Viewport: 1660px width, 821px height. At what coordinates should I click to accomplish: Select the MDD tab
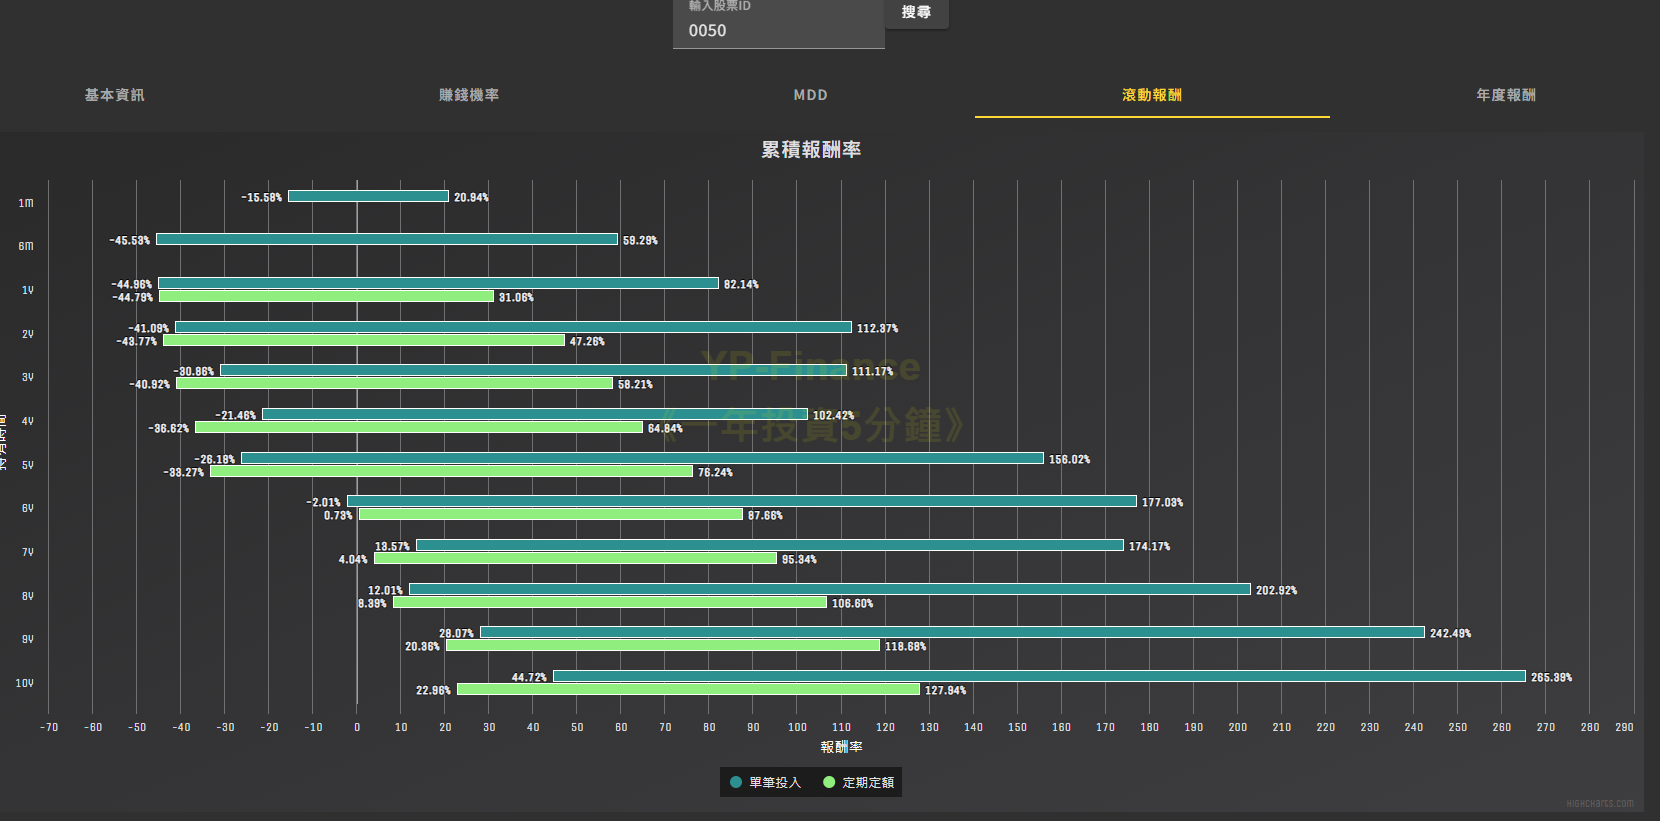point(811,95)
